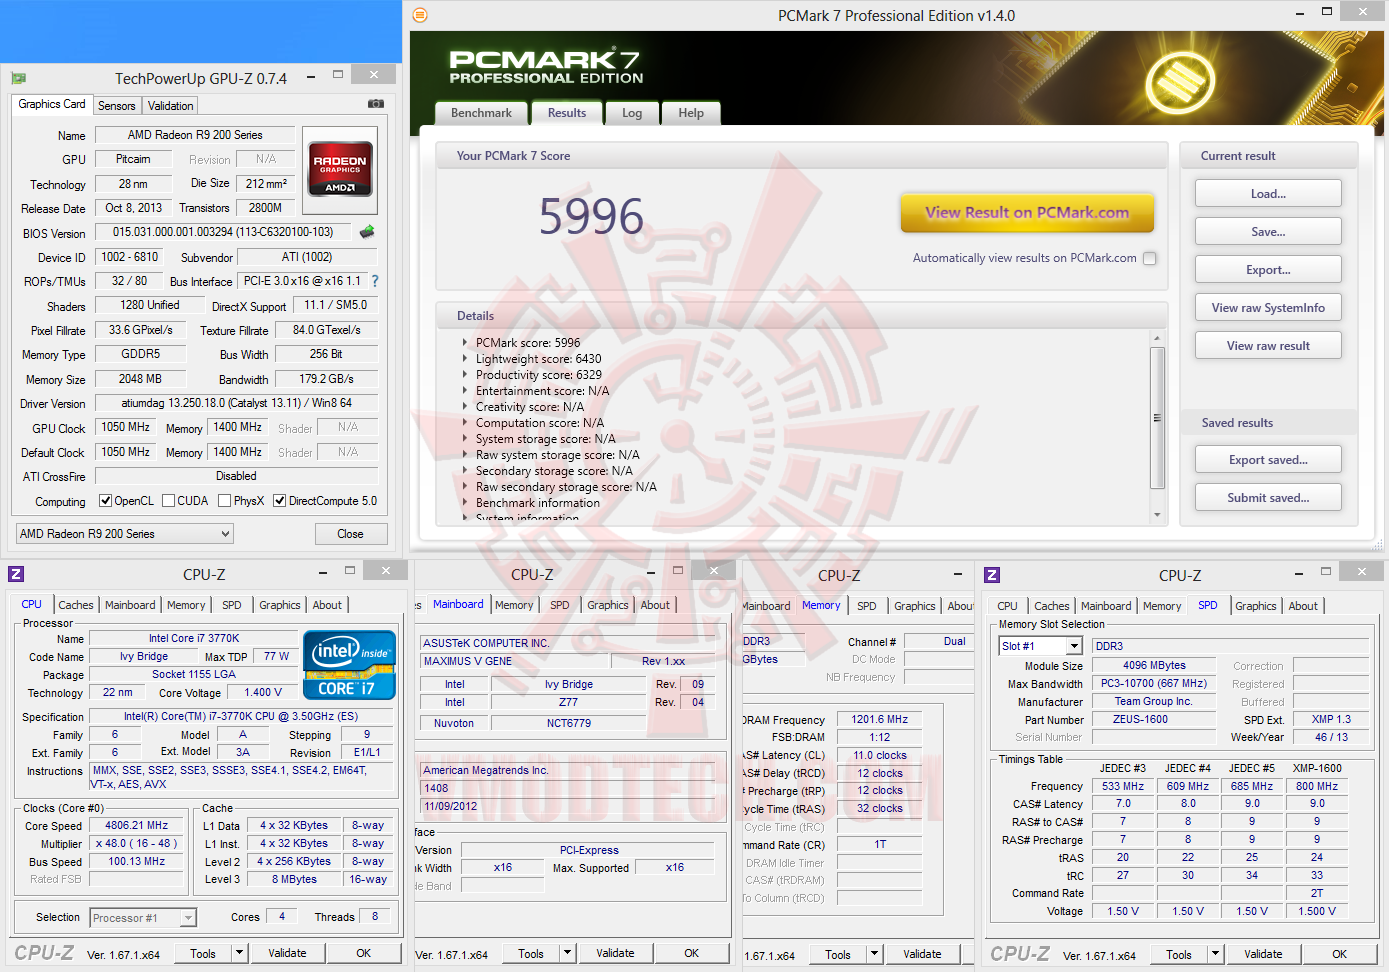Expand the Lightweight score: 6430 row
This screenshot has width=1389, height=972.
click(464, 359)
